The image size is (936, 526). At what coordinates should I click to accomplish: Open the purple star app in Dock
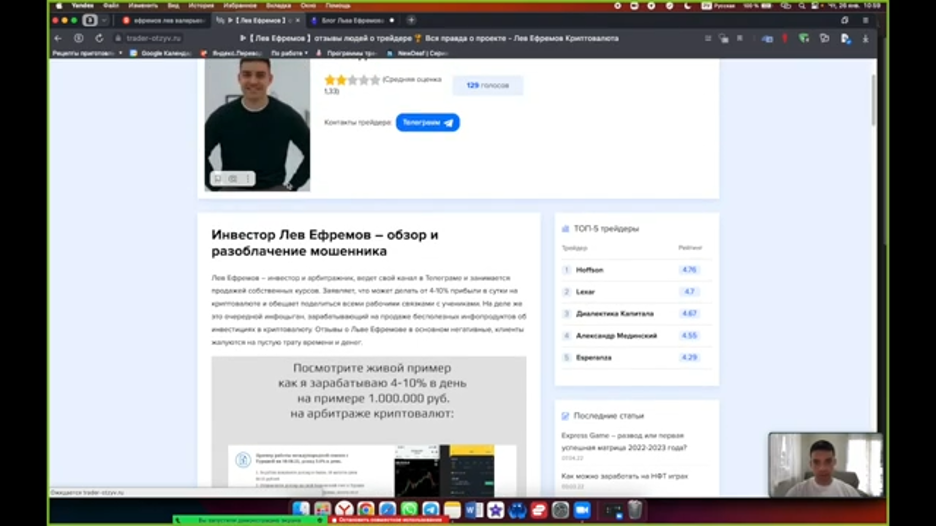(495, 509)
